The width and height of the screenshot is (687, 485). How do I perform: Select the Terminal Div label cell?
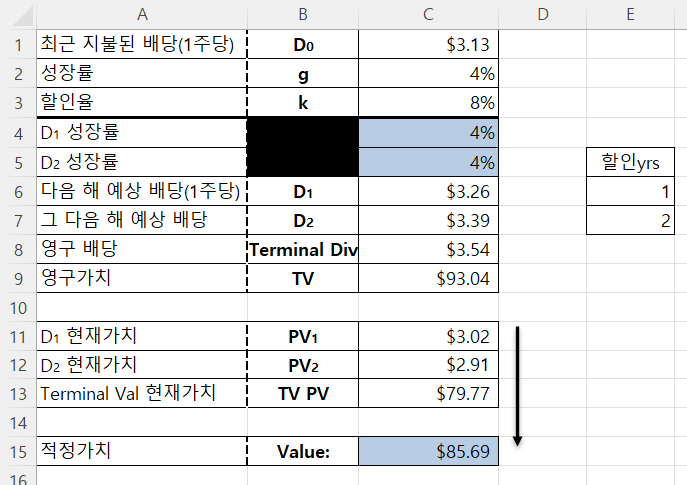[302, 249]
